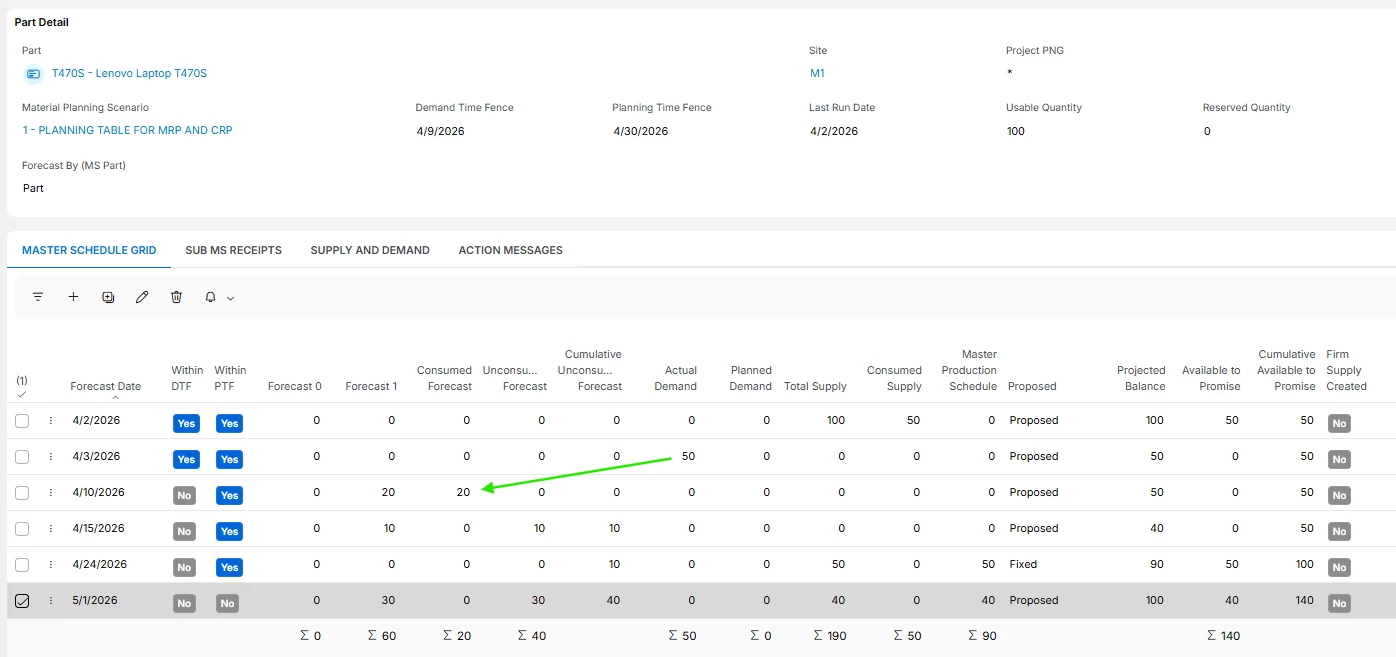
Task: Click Within DTF column header
Action: 187,378
